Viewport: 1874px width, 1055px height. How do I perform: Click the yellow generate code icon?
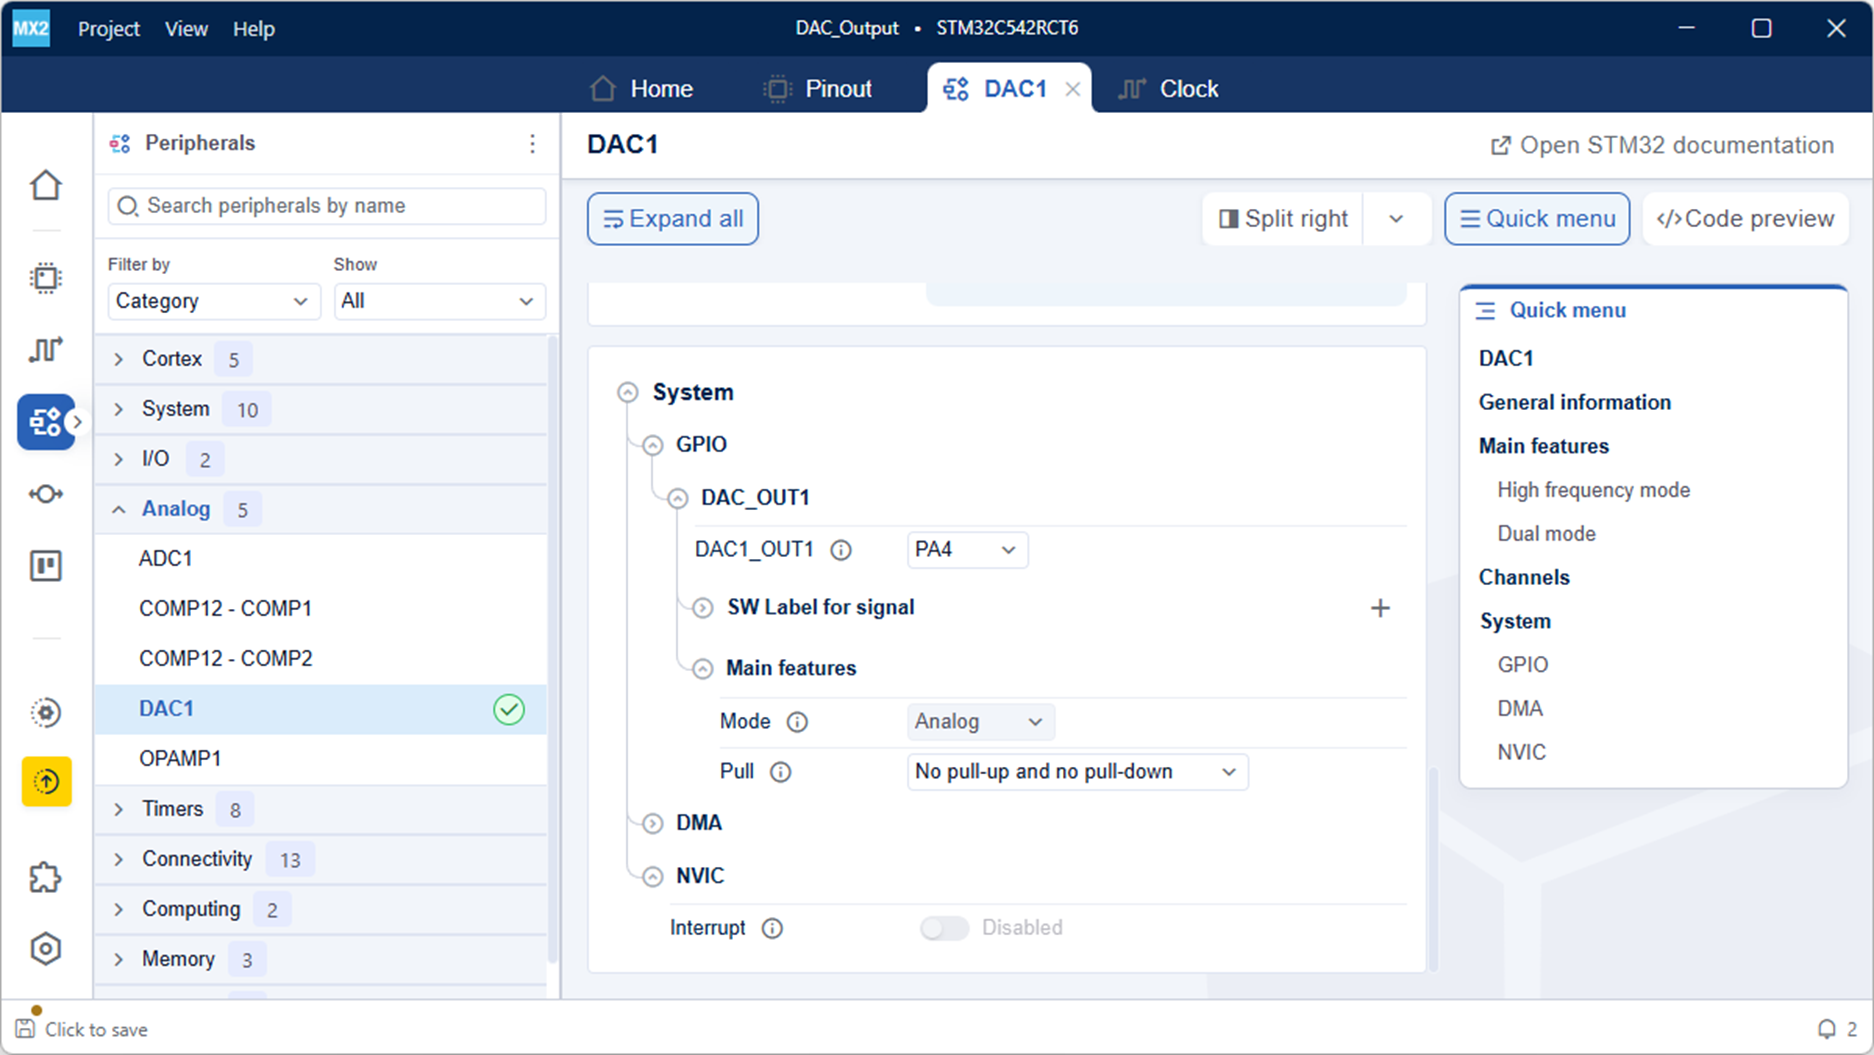(46, 781)
